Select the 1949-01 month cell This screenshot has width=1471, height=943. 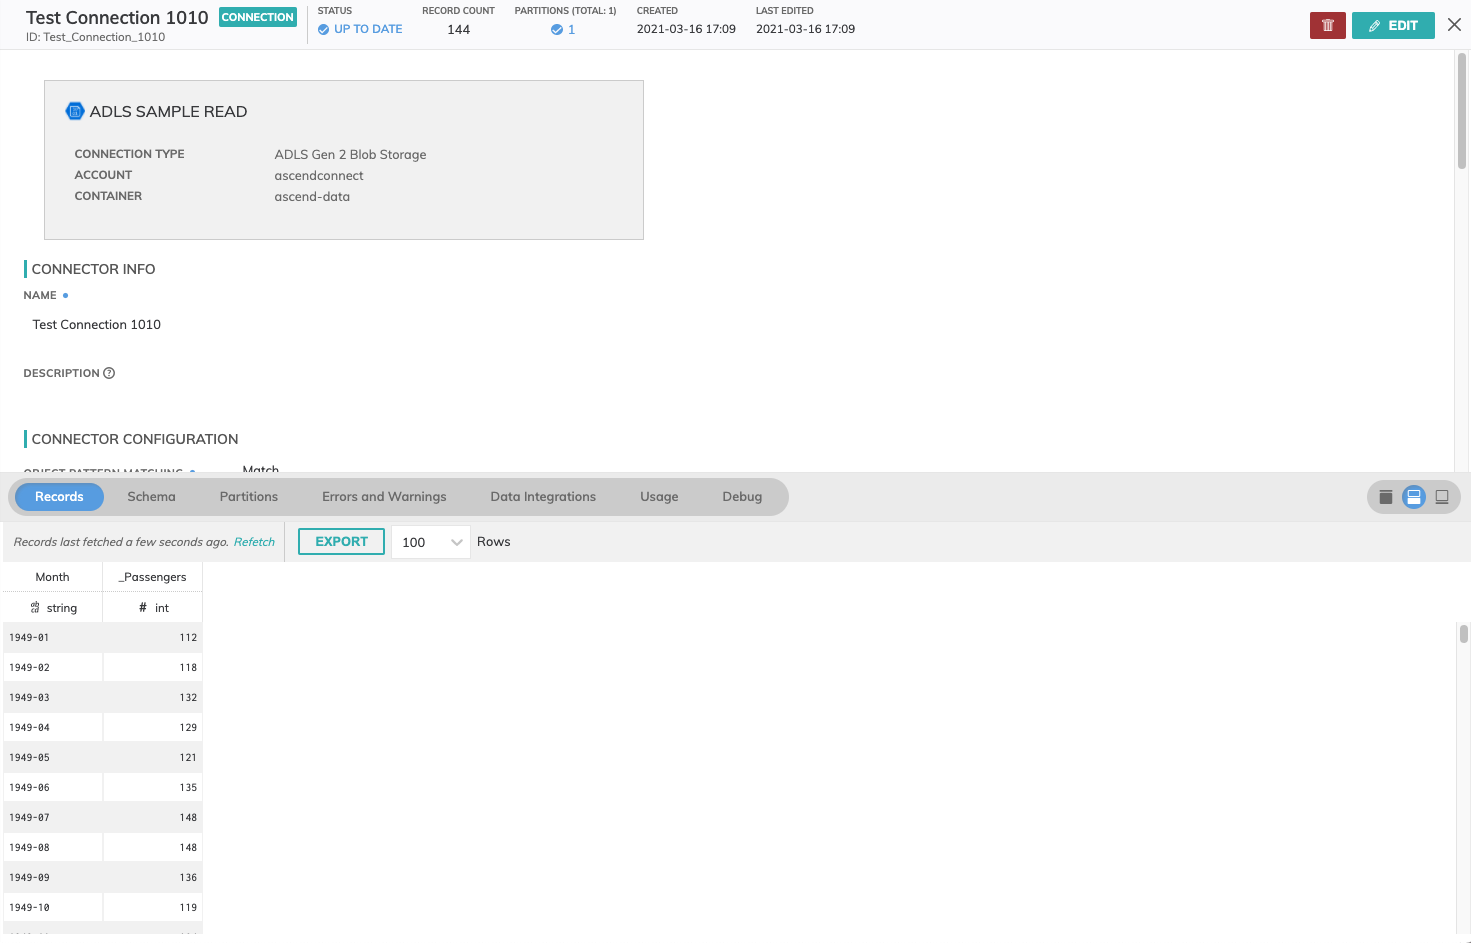tap(53, 637)
